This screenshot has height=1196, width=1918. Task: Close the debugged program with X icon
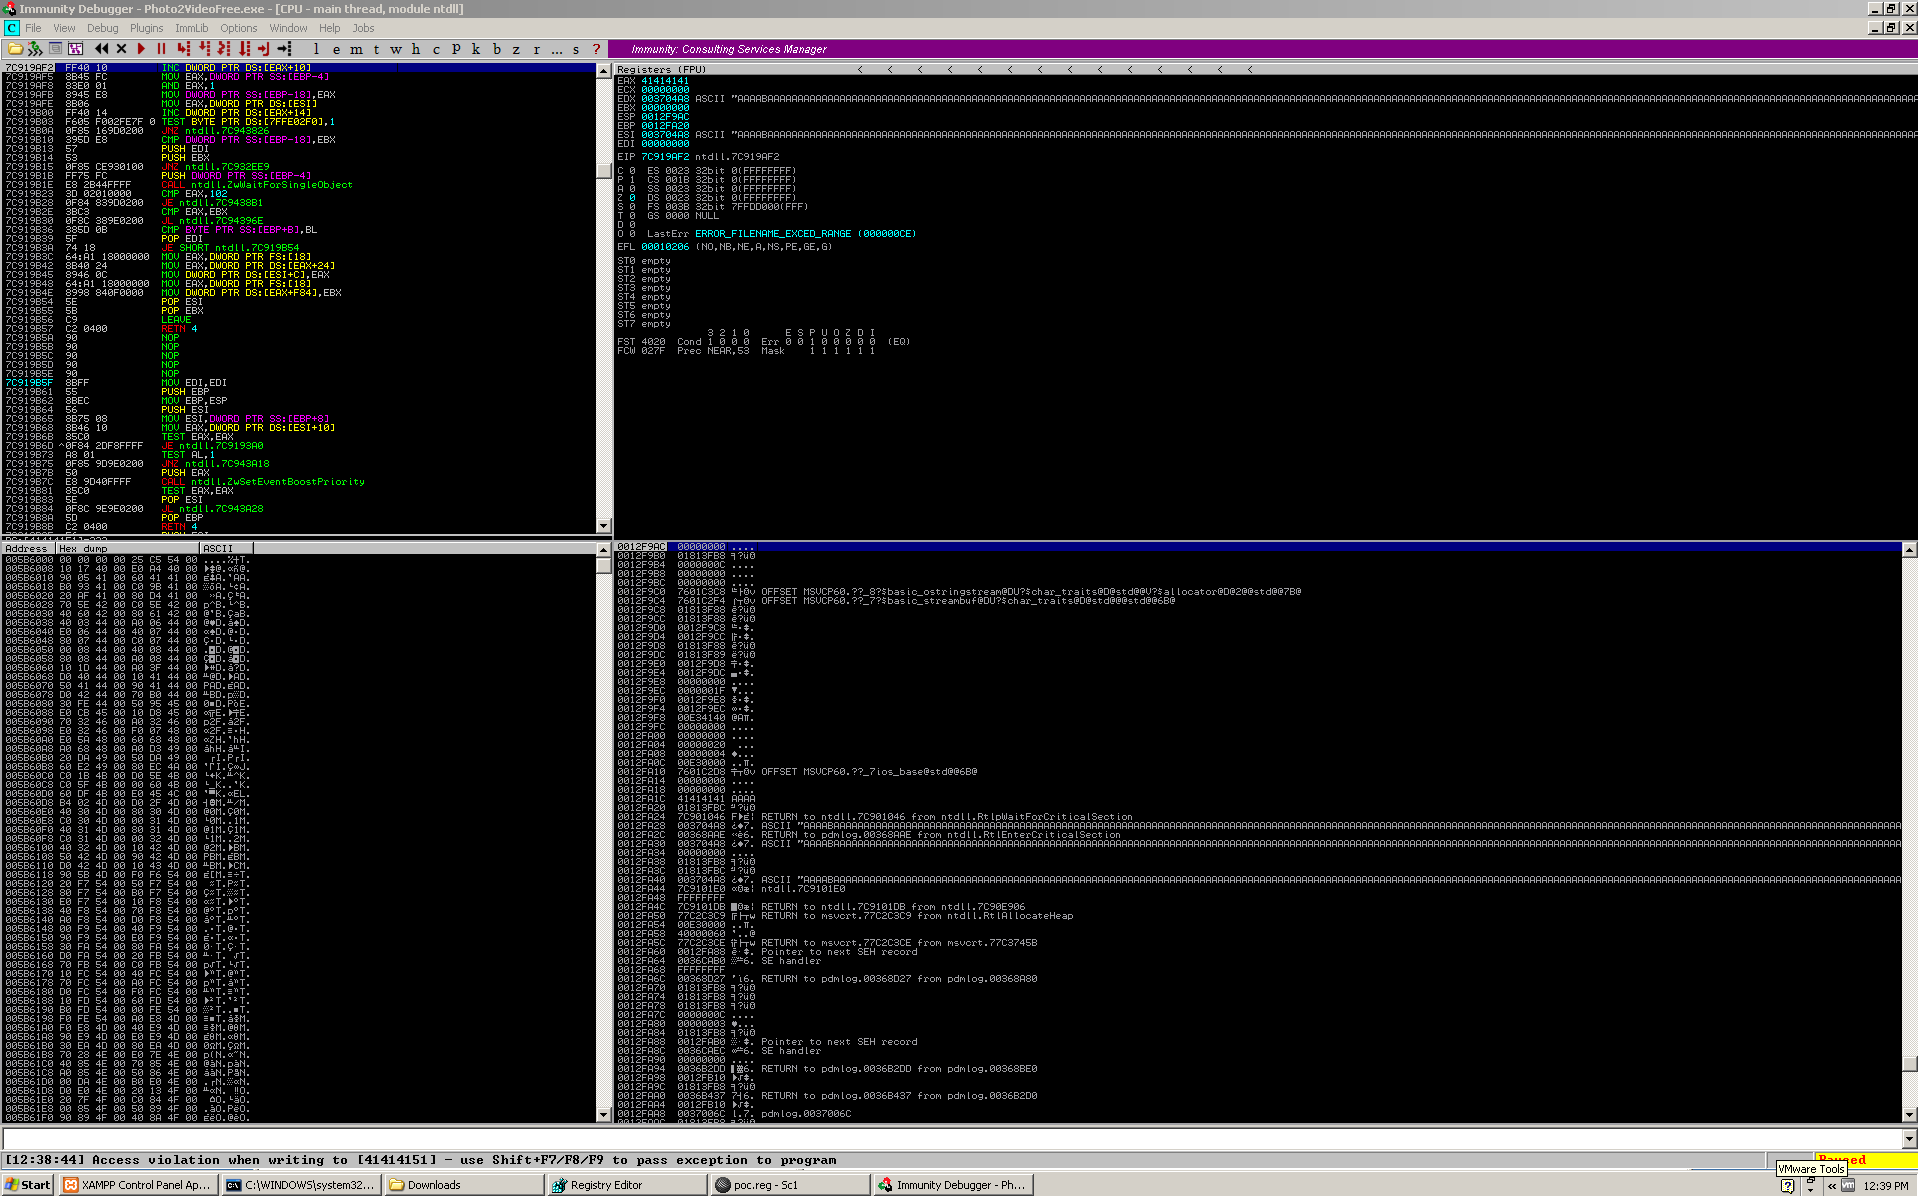[x=121, y=49]
